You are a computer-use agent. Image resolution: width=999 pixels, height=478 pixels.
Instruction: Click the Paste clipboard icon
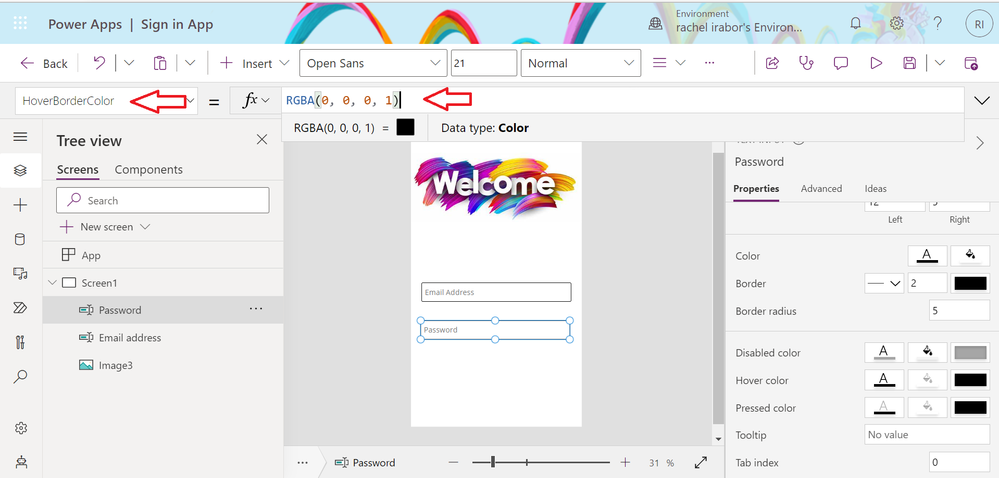click(160, 63)
